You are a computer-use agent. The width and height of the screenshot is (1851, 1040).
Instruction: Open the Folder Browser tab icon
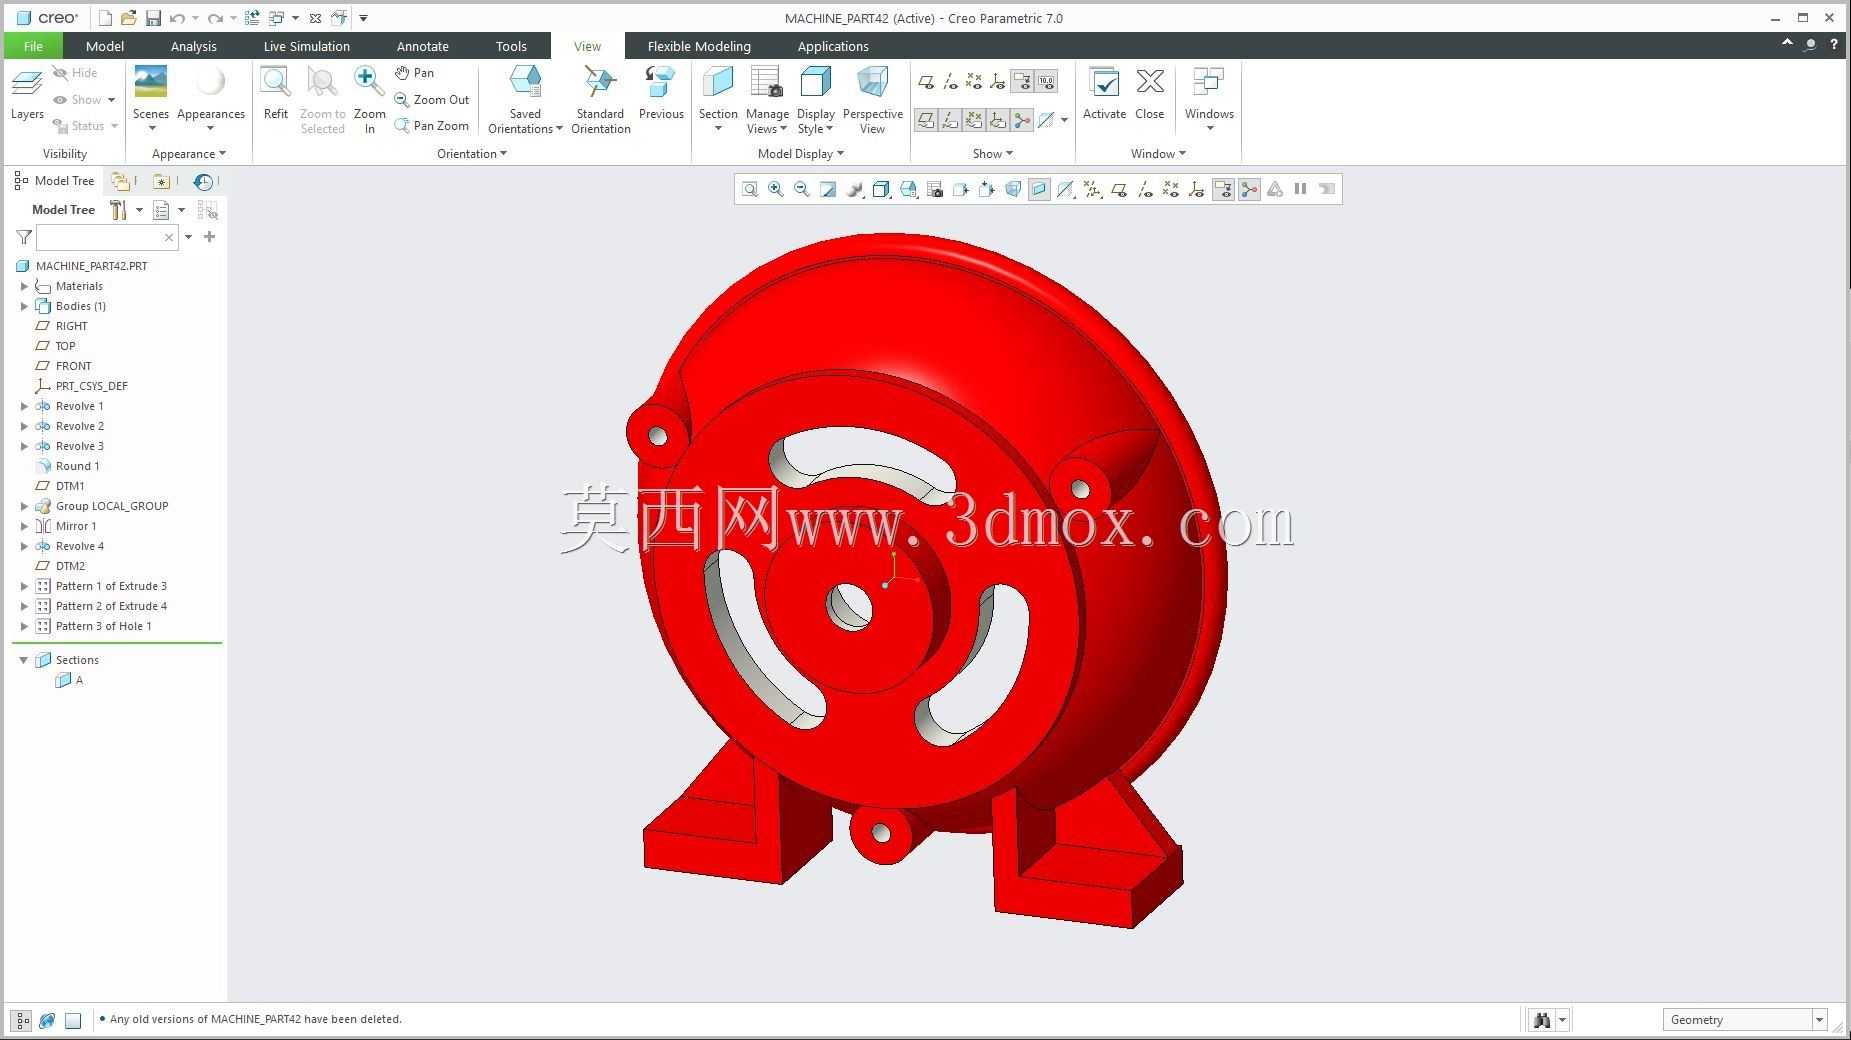tap(120, 181)
